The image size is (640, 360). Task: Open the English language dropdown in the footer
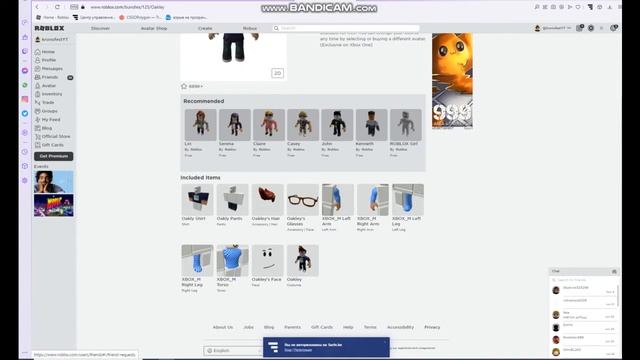(233, 351)
